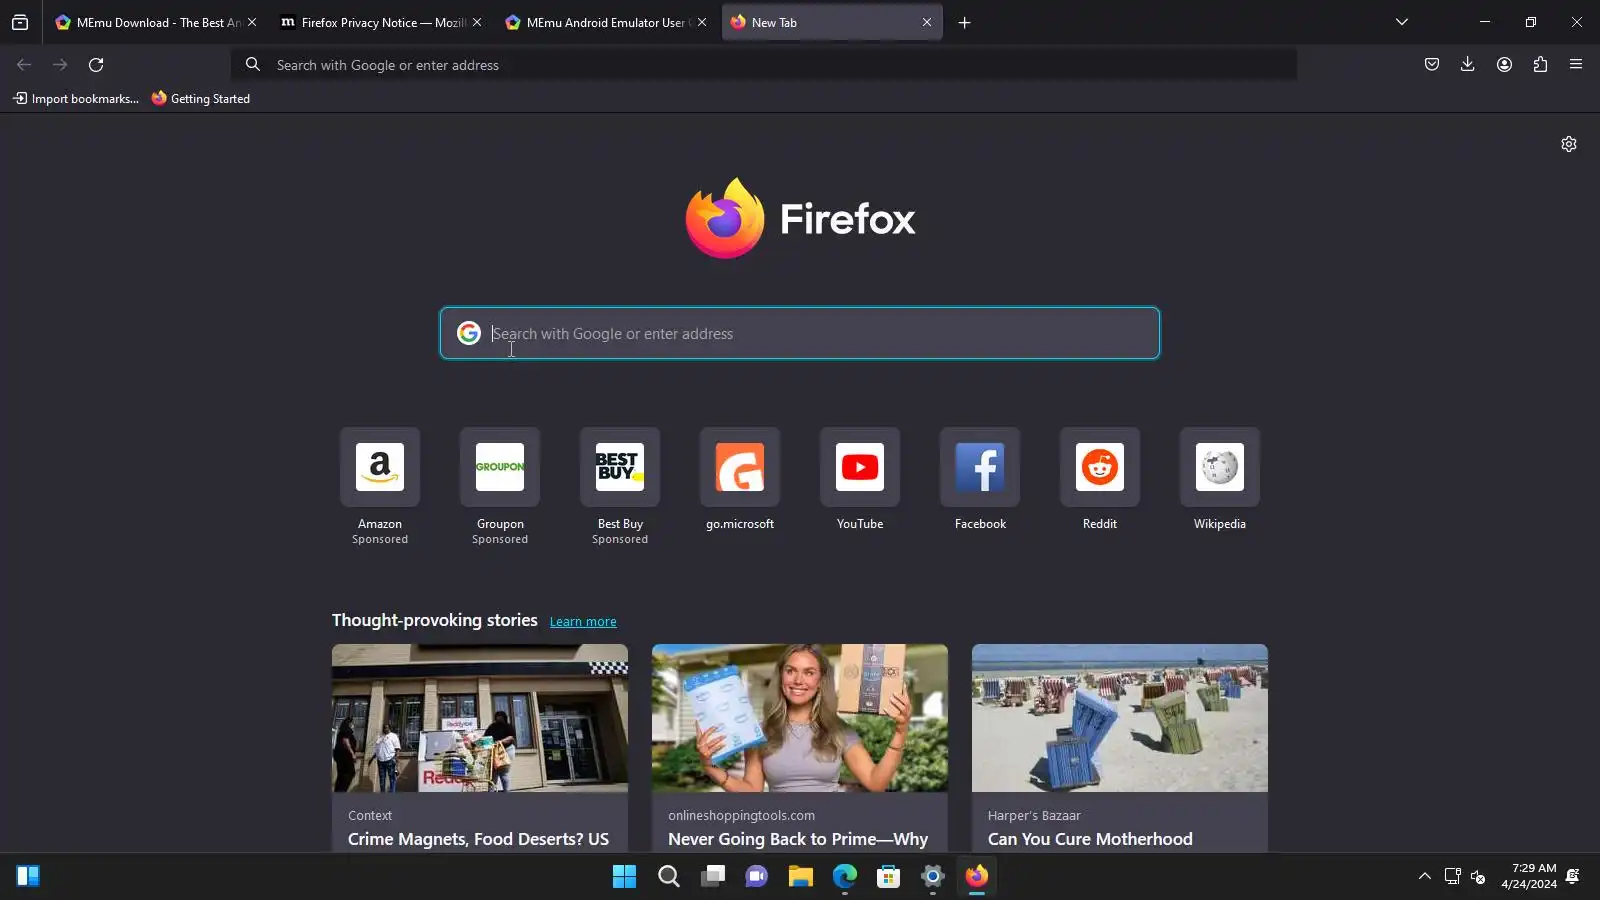This screenshot has height=900, width=1600.
Task: Expand the list all tabs dropdown
Action: pyautogui.click(x=1402, y=22)
